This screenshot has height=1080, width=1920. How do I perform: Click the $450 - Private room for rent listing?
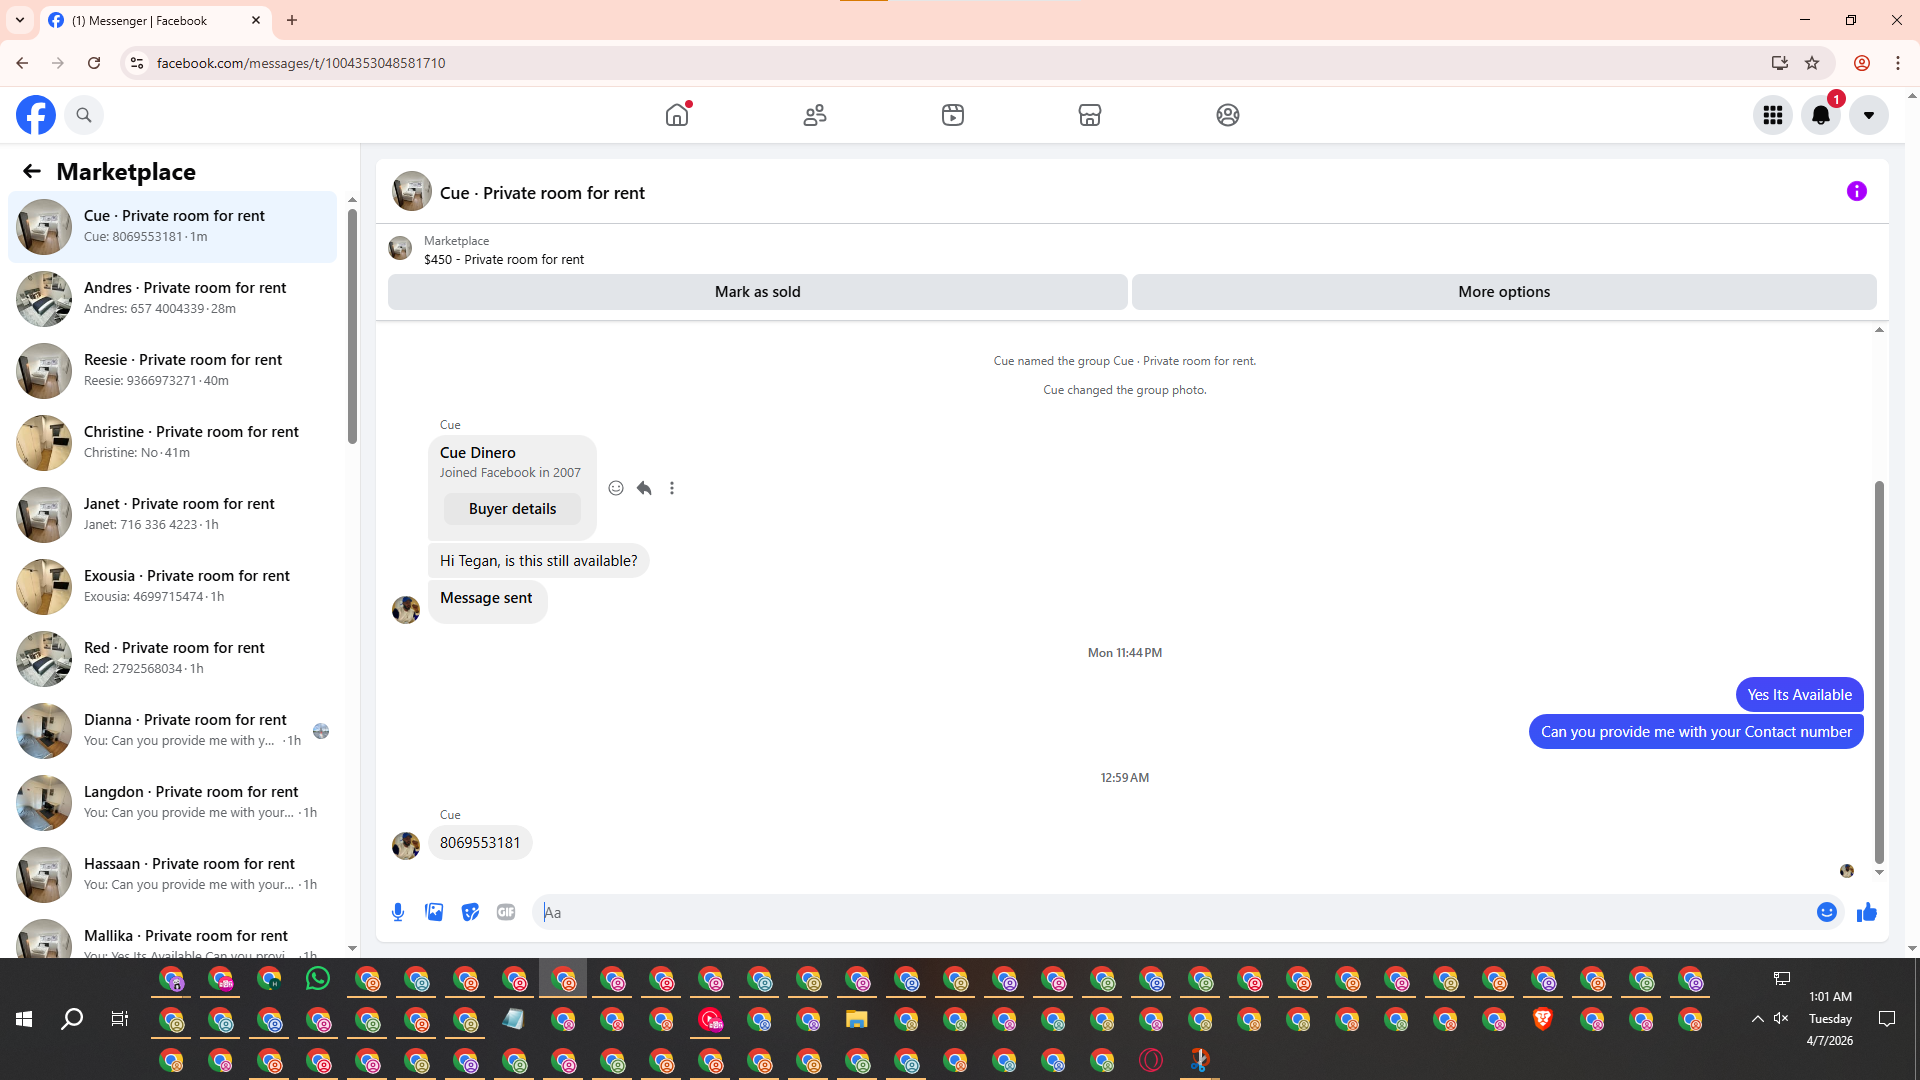504,260
